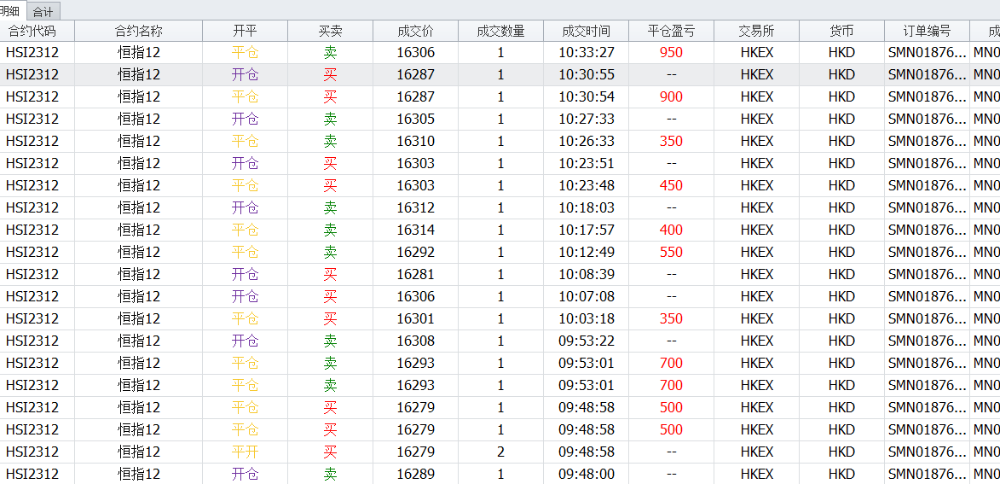
Task: Sort by 成交价 column header
Action: (415, 31)
